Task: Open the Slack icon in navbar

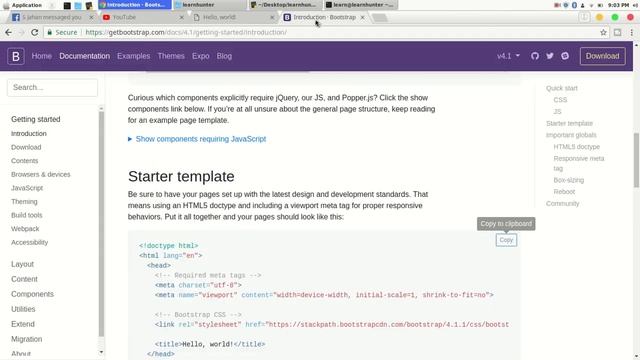Action: 565,56
